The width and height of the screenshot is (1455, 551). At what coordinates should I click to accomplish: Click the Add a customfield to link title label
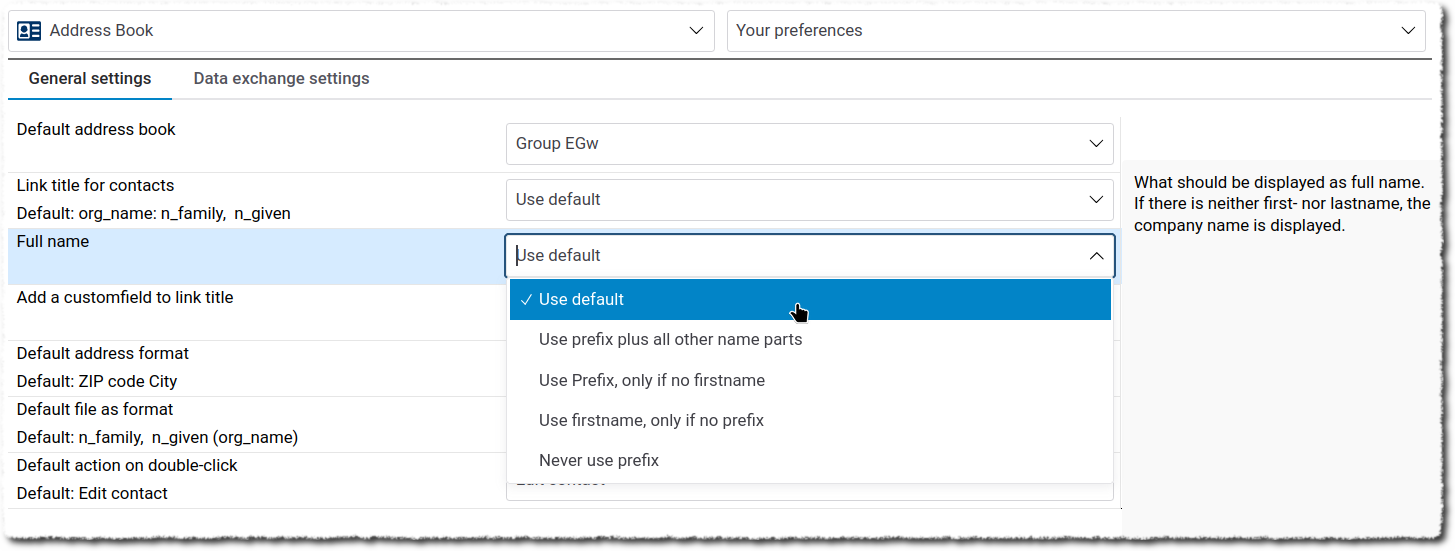tap(125, 298)
